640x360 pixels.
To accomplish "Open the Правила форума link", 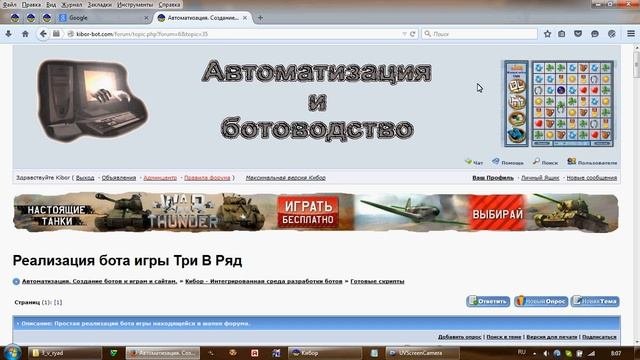I will 207,178.
